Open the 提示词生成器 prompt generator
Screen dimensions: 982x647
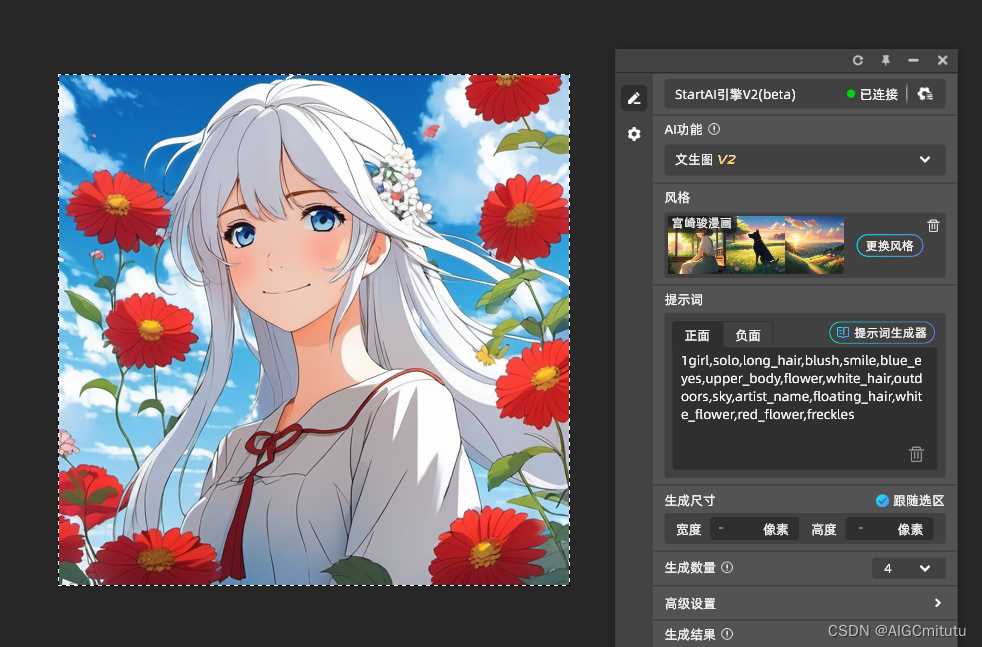[881, 332]
